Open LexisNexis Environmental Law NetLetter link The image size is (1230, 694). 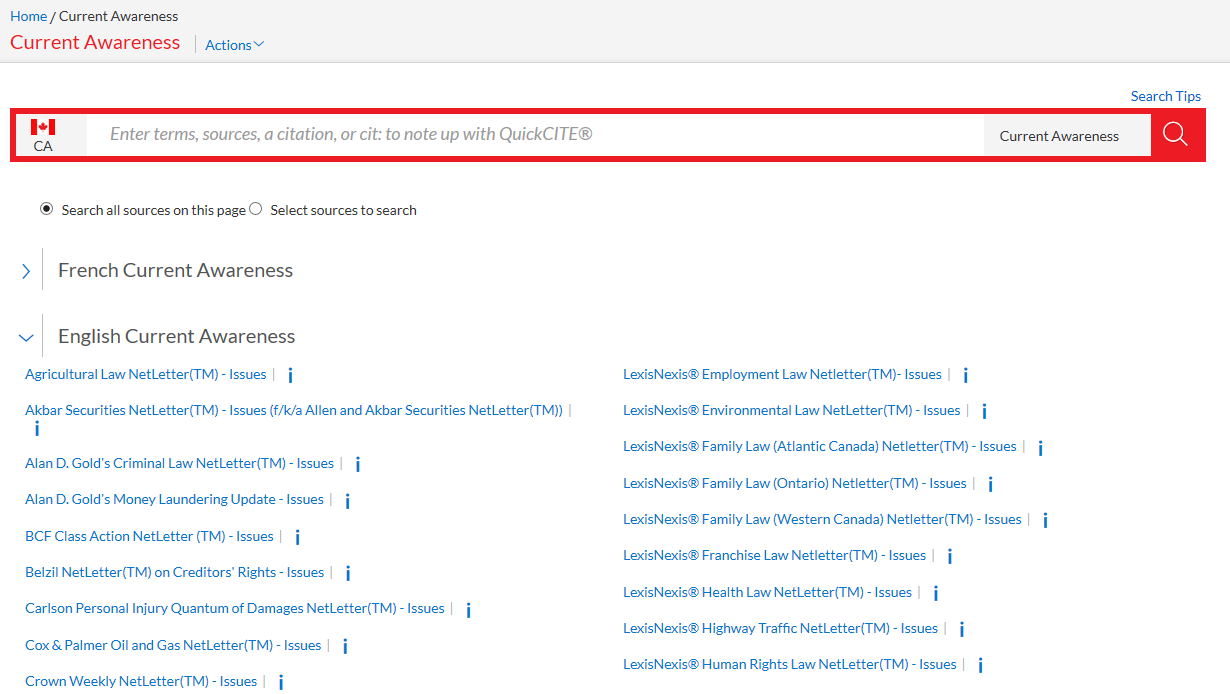click(x=792, y=410)
